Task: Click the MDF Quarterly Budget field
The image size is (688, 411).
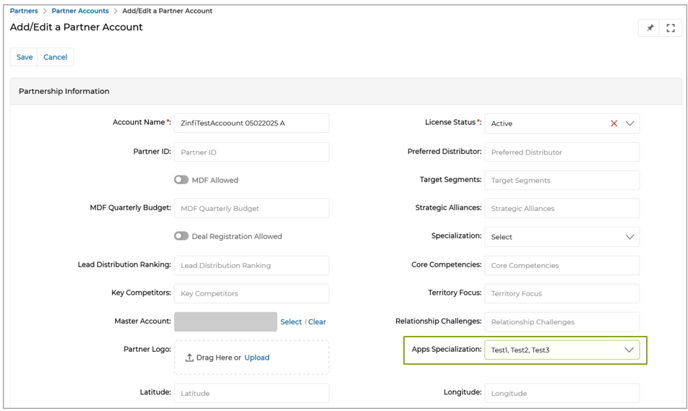Action: click(x=251, y=208)
